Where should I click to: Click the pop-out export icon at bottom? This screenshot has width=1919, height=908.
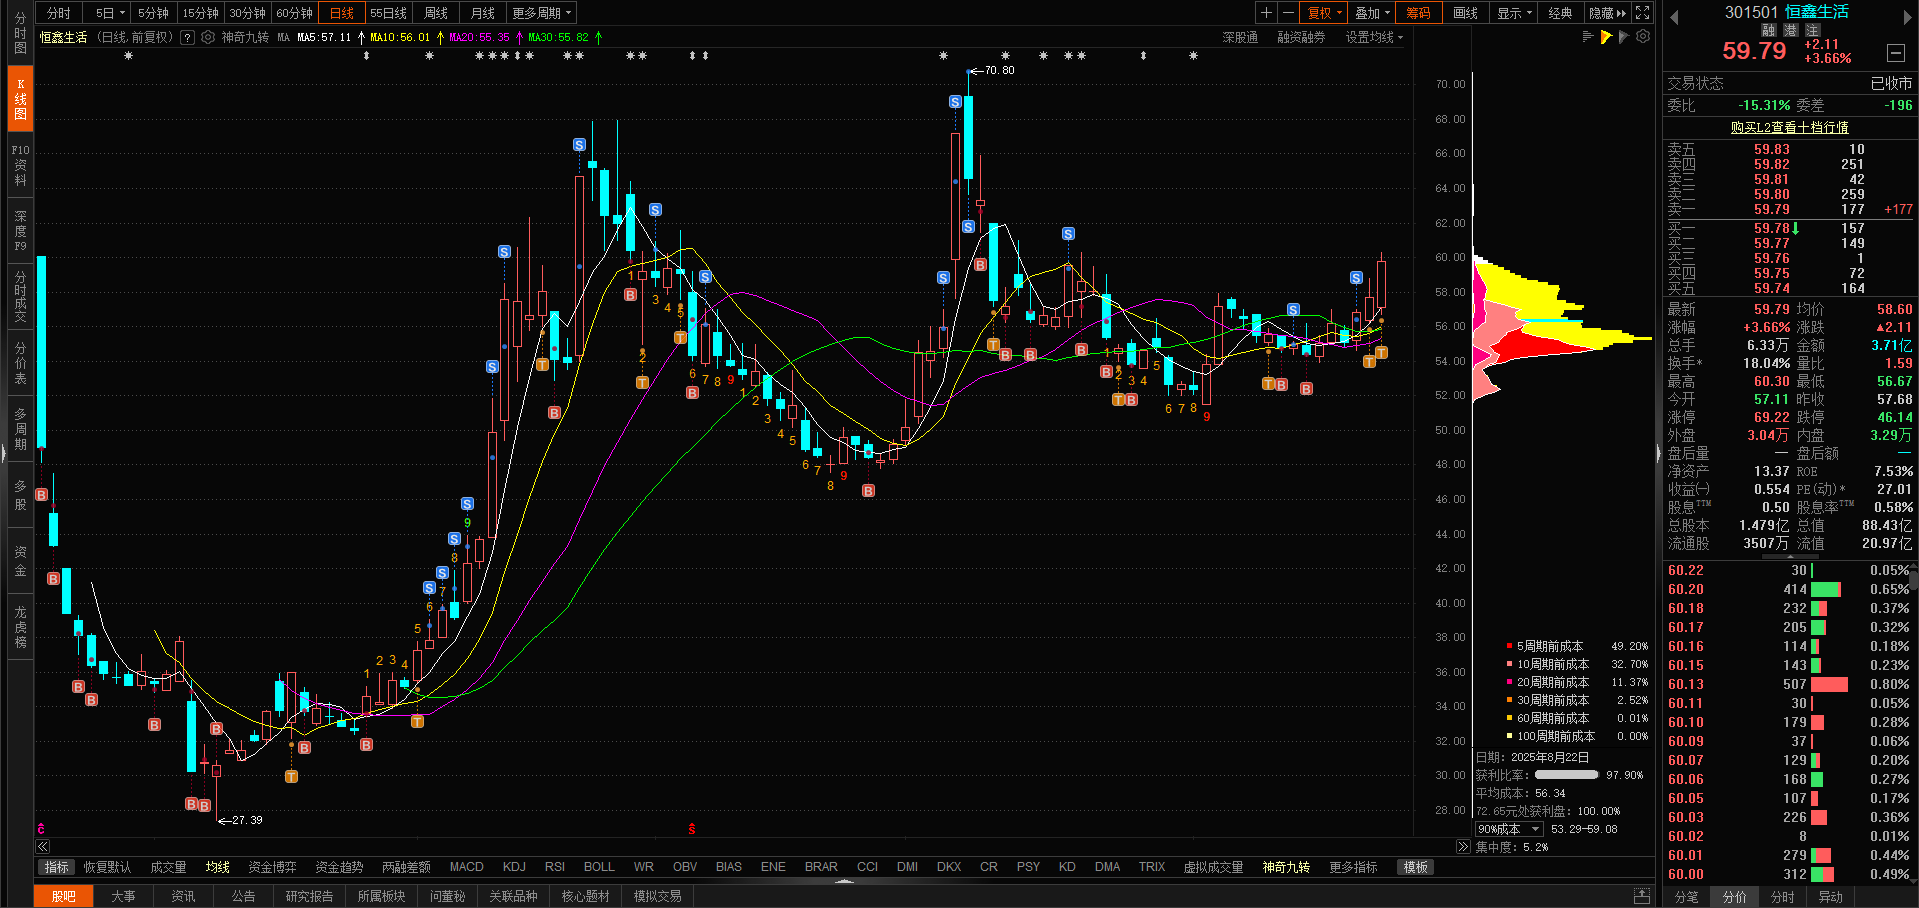(x=1642, y=895)
